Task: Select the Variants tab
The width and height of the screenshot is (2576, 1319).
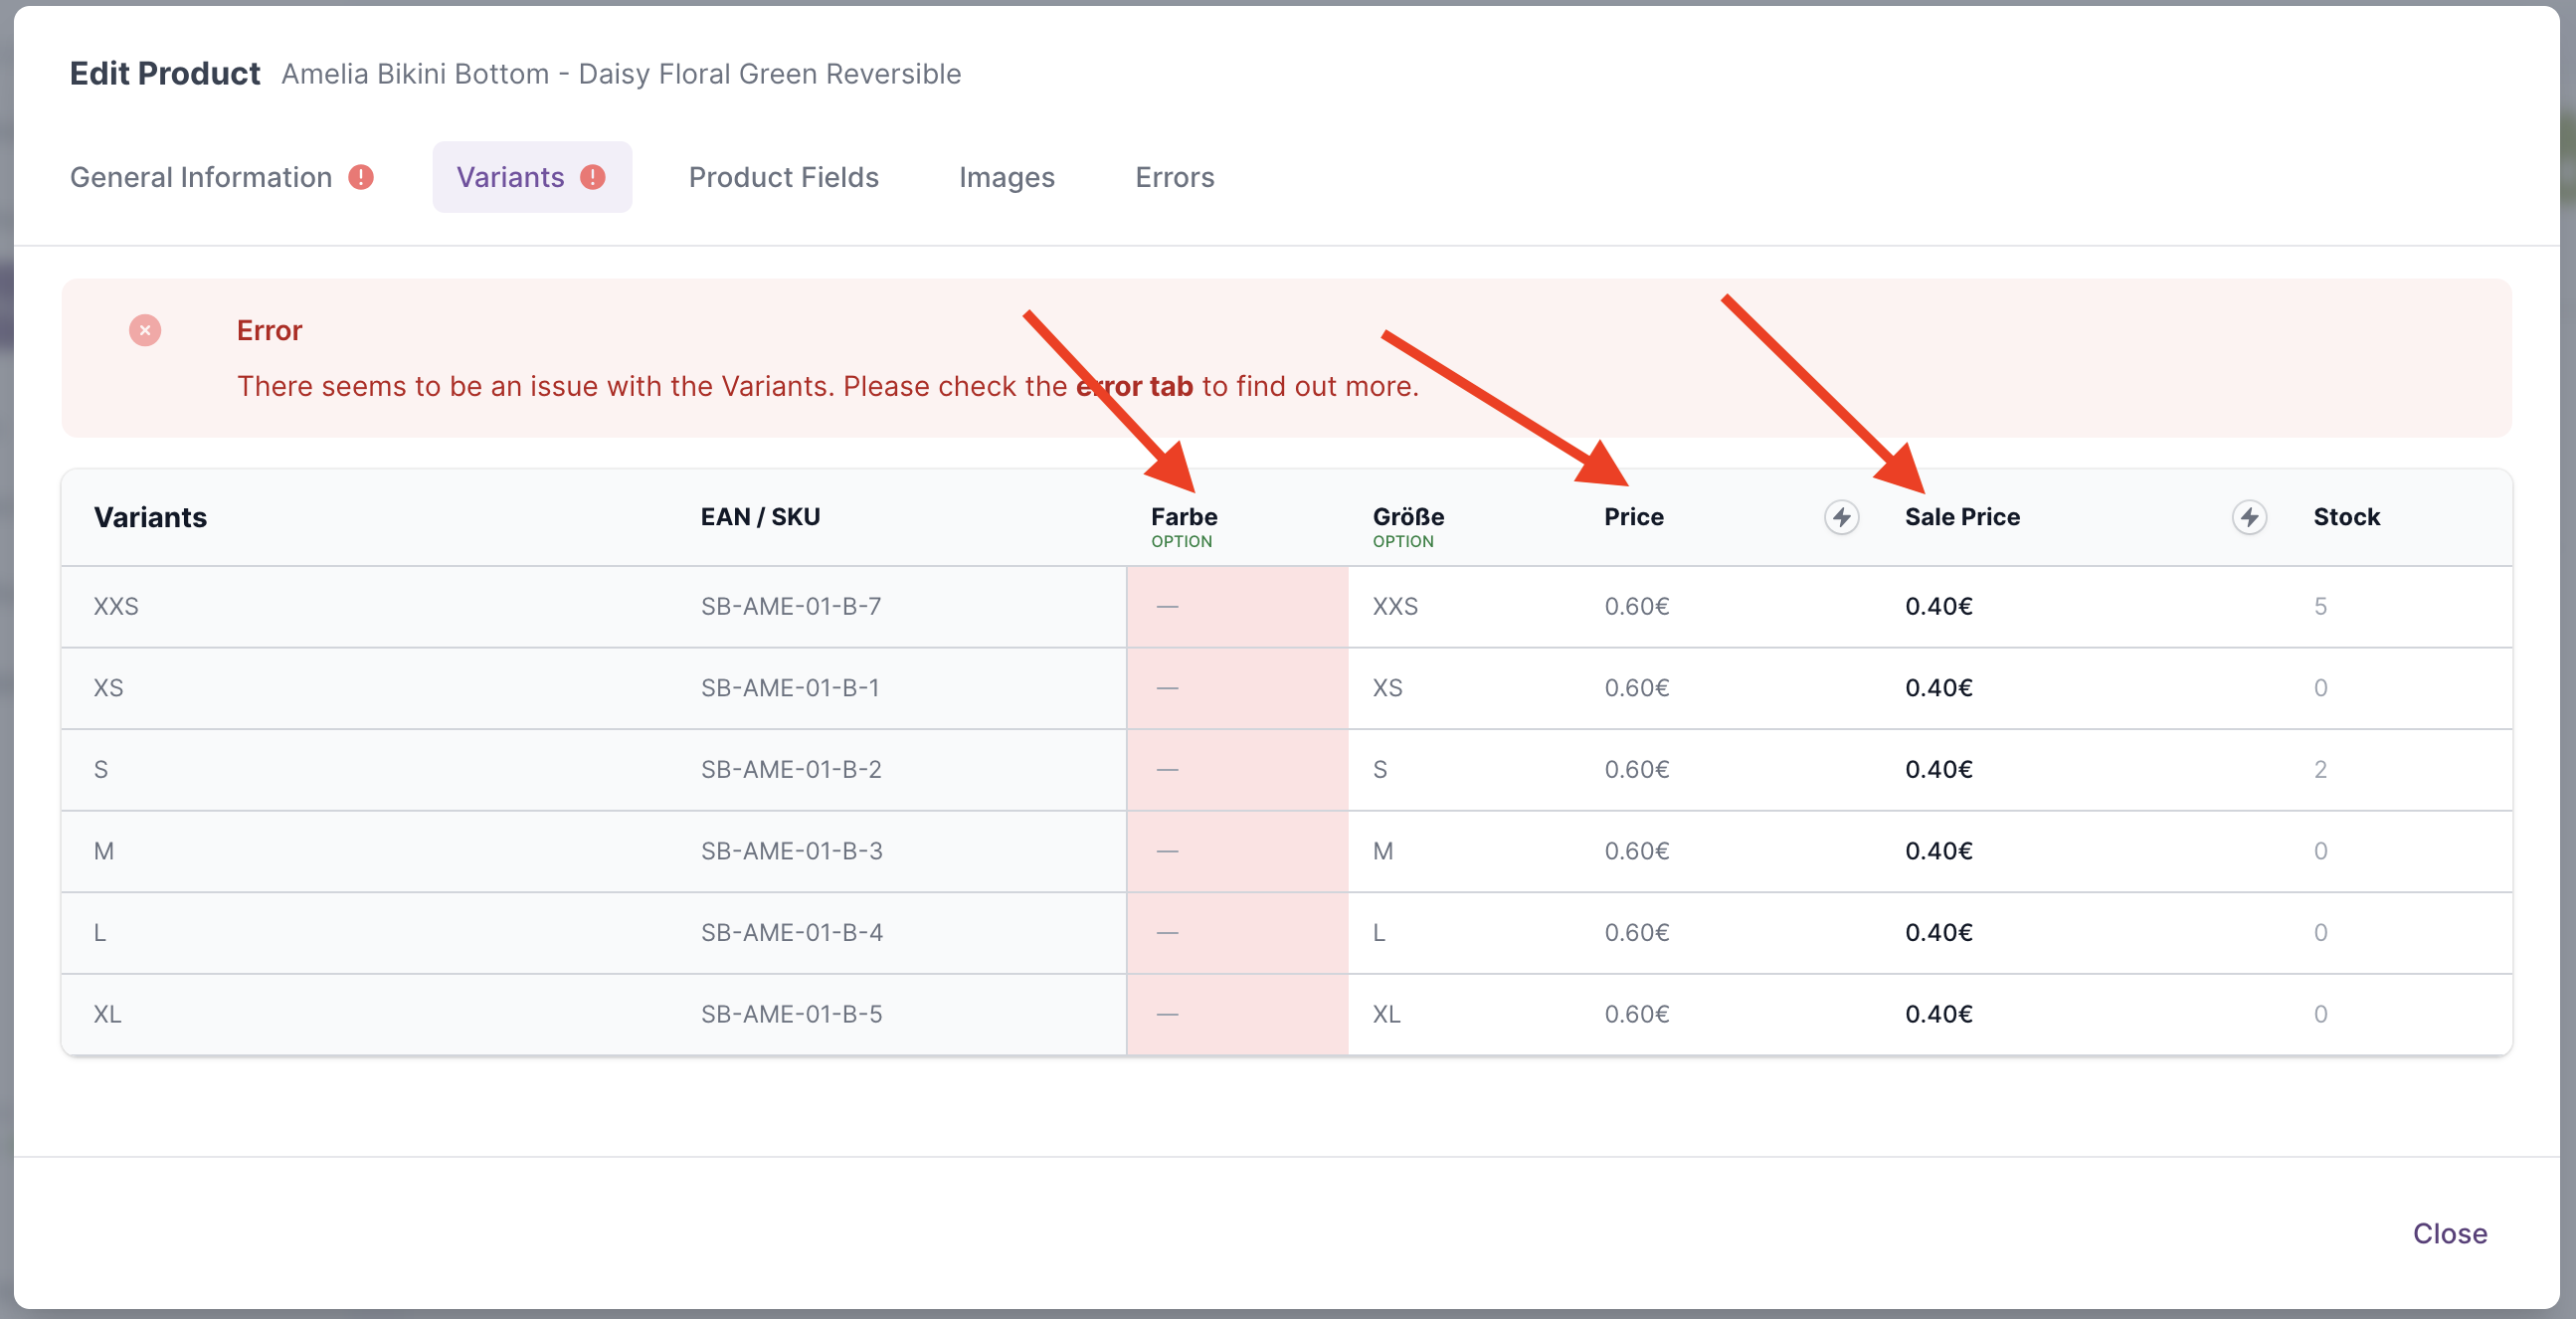Action: point(532,177)
